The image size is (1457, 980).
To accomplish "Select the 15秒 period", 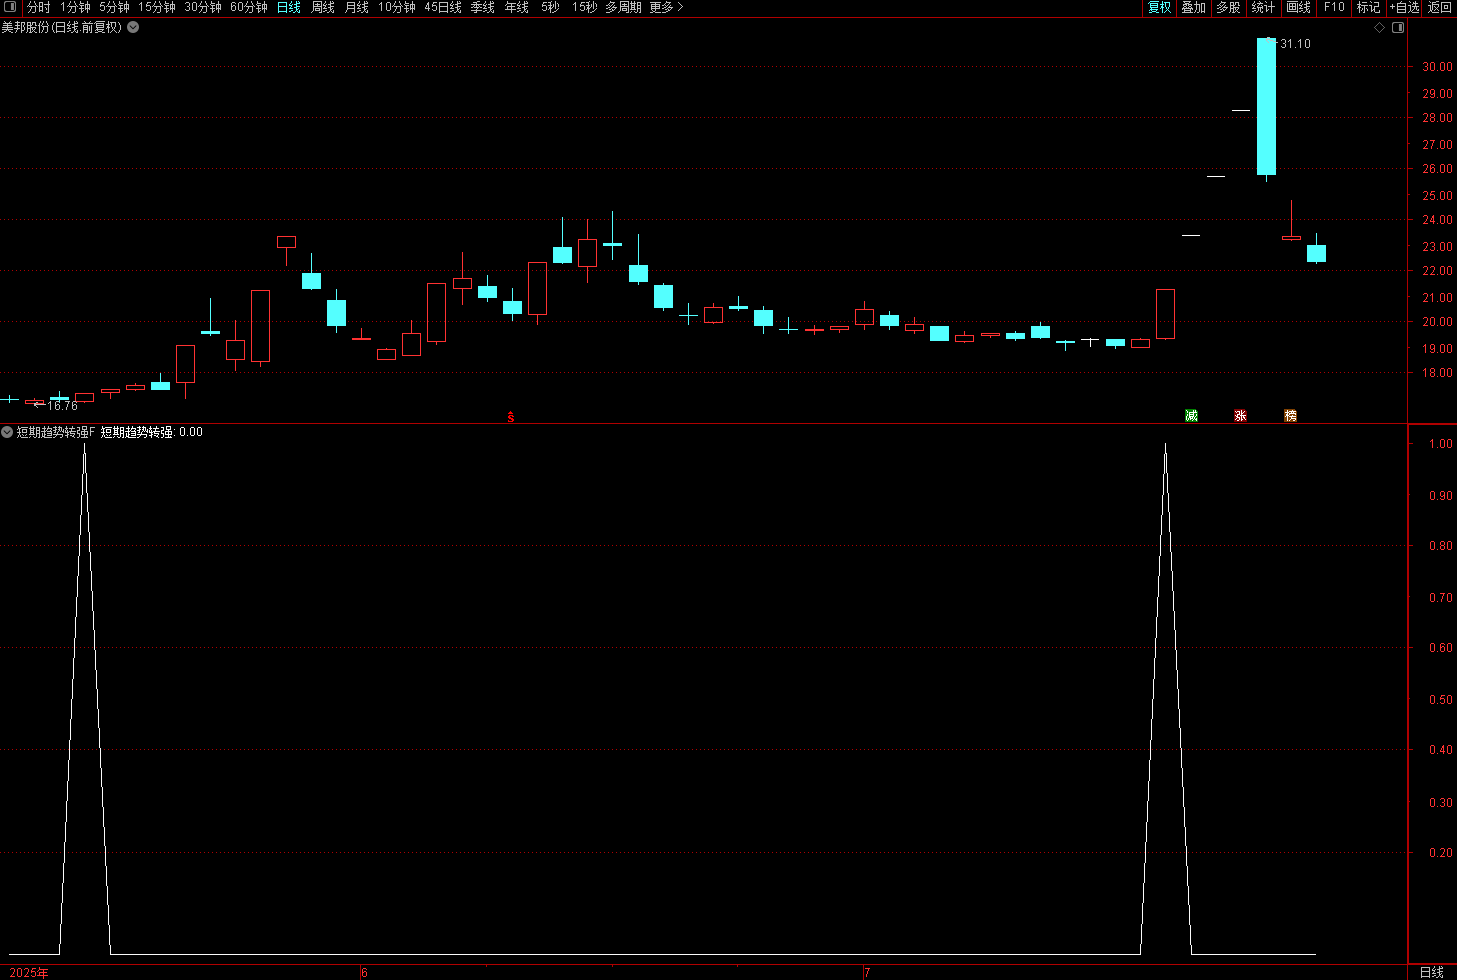I will click(x=585, y=7).
